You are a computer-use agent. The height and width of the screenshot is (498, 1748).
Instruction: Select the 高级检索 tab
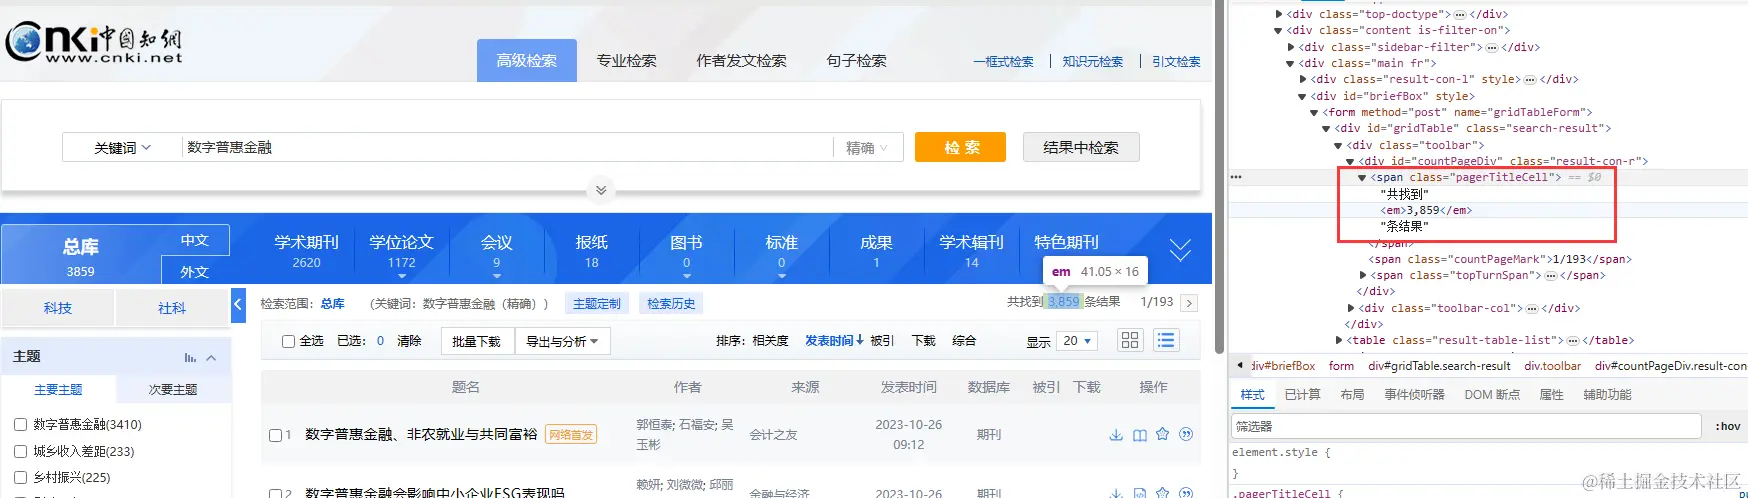(527, 61)
